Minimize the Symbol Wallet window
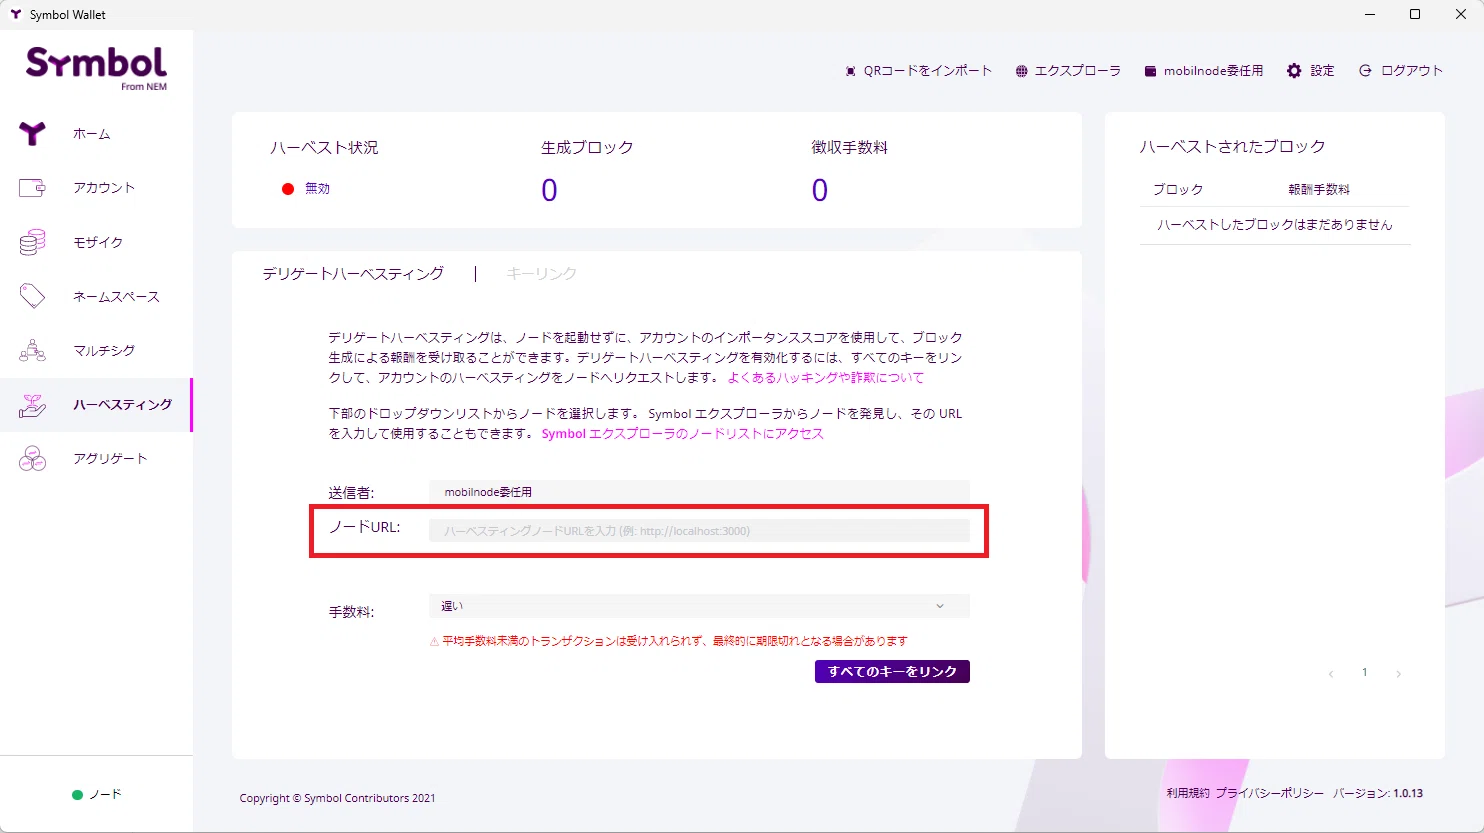The image size is (1484, 833). tap(1370, 14)
